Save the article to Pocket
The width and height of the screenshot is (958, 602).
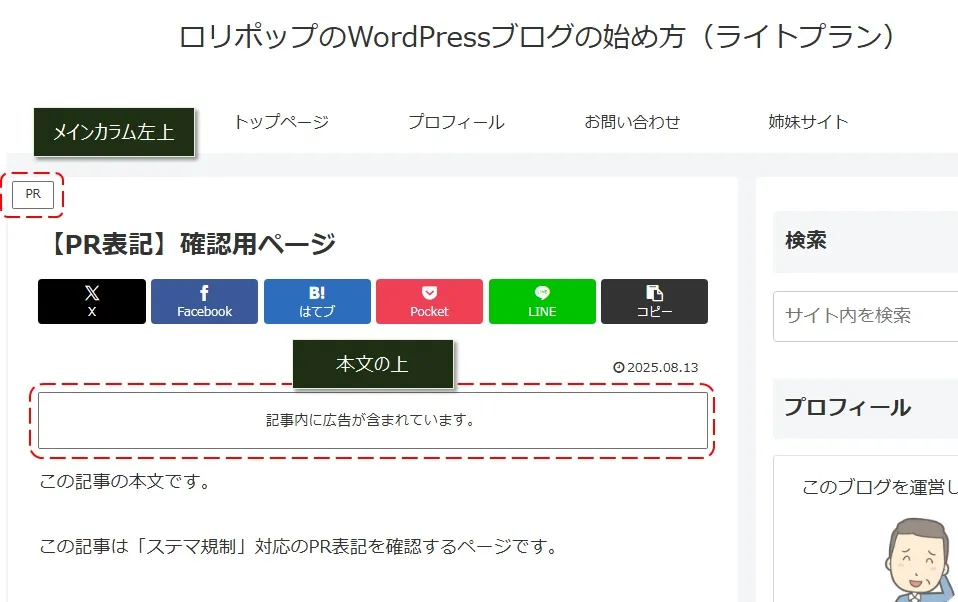pyautogui.click(x=429, y=301)
